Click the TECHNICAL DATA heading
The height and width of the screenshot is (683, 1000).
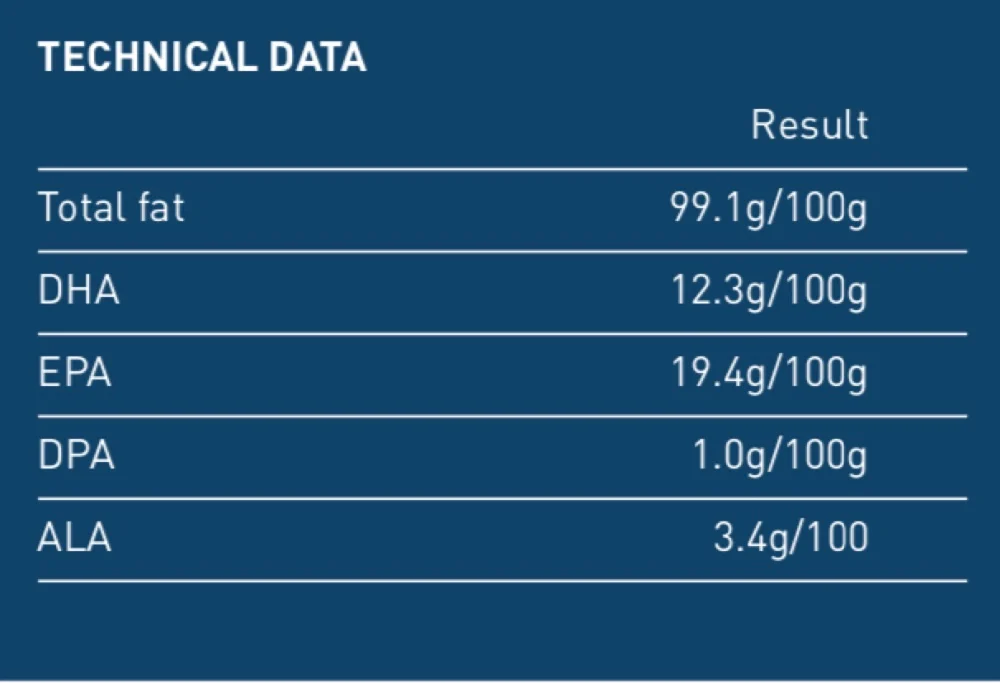coord(202,57)
